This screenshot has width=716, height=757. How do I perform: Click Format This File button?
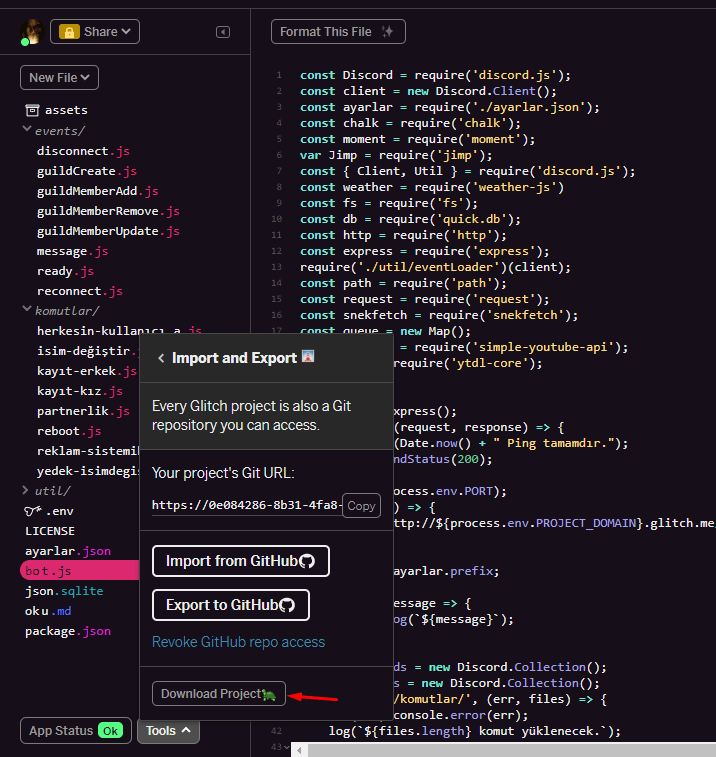[x=338, y=32]
